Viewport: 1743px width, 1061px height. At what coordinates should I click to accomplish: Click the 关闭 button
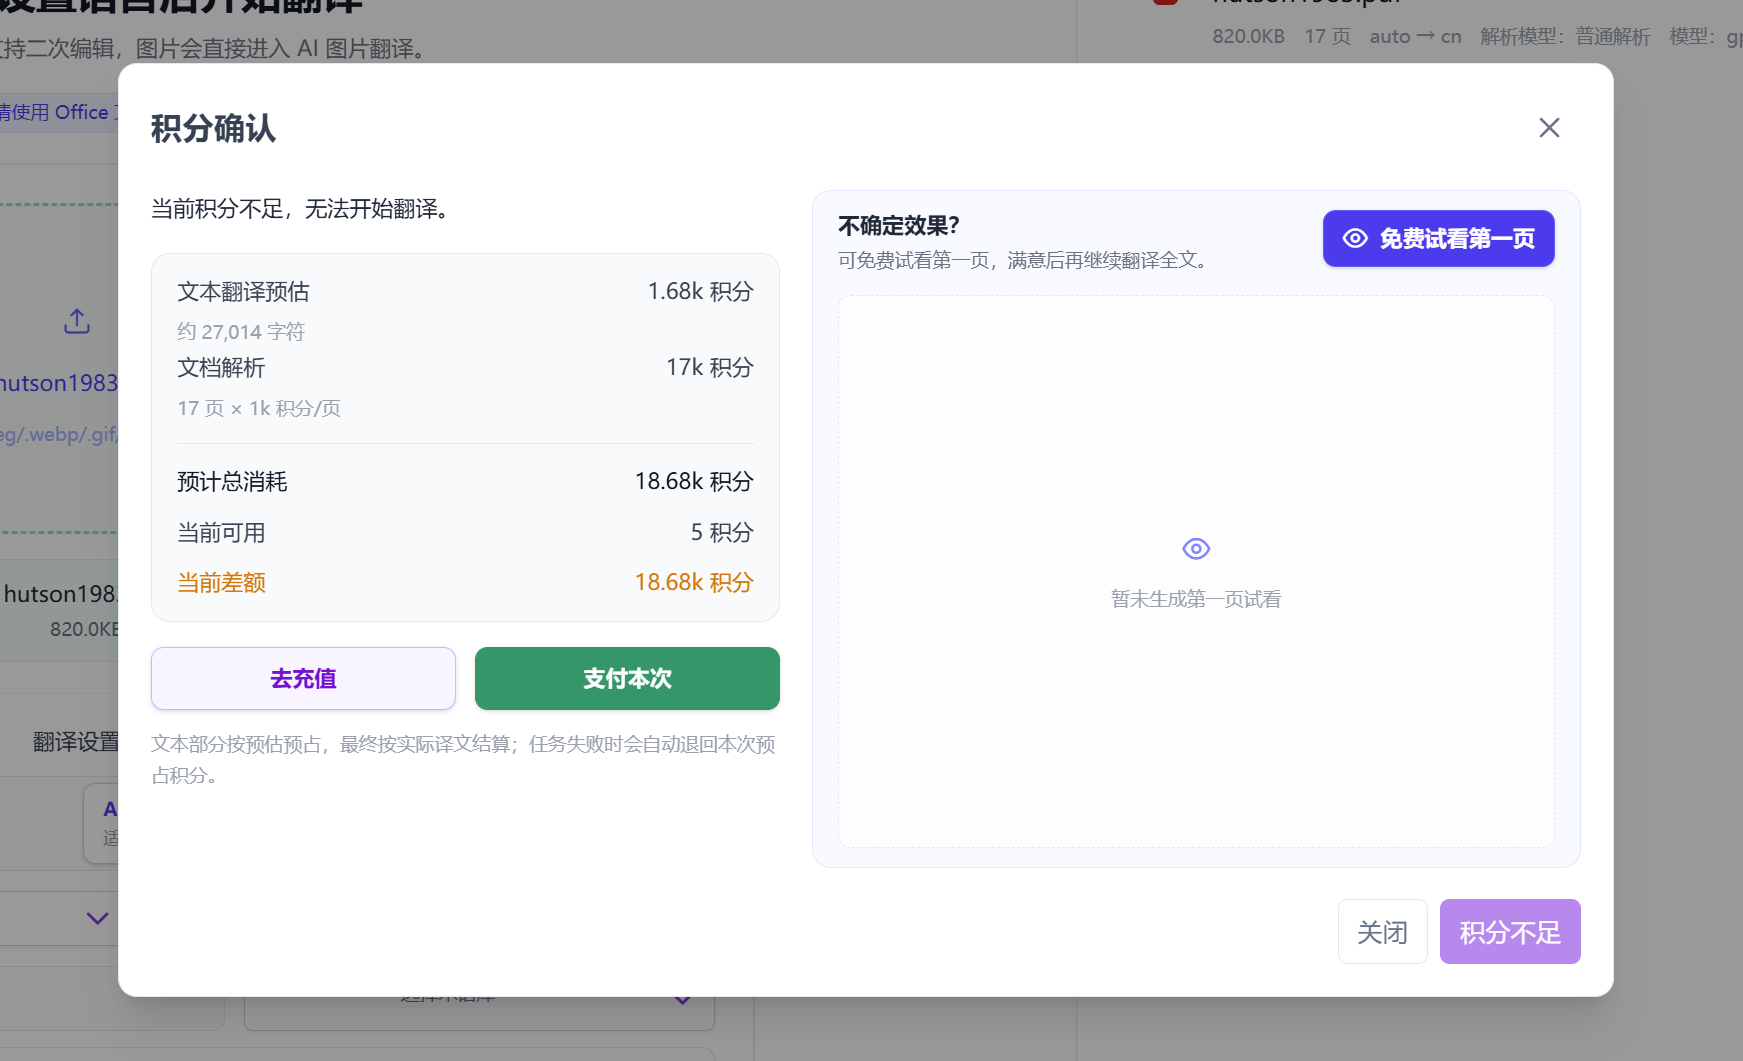(x=1382, y=932)
